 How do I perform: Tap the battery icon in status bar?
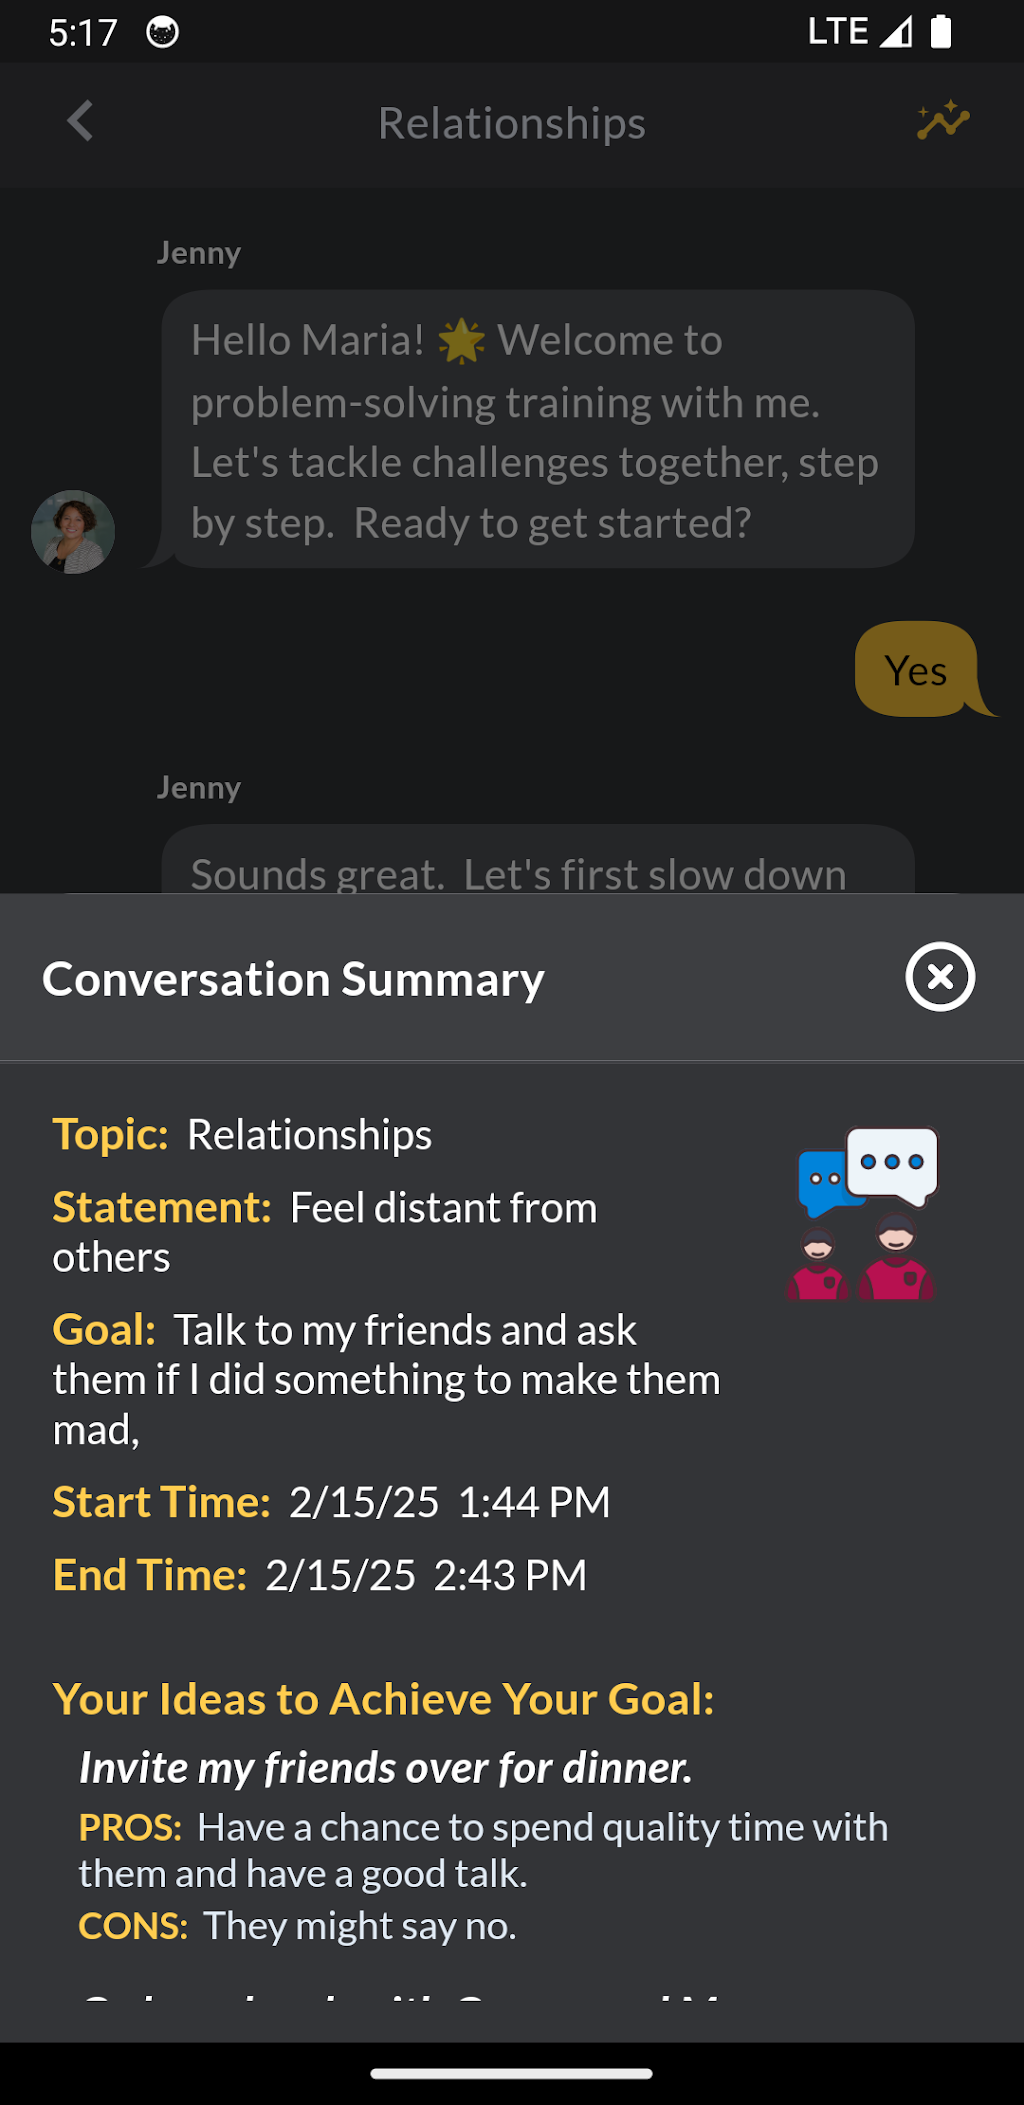tap(940, 32)
